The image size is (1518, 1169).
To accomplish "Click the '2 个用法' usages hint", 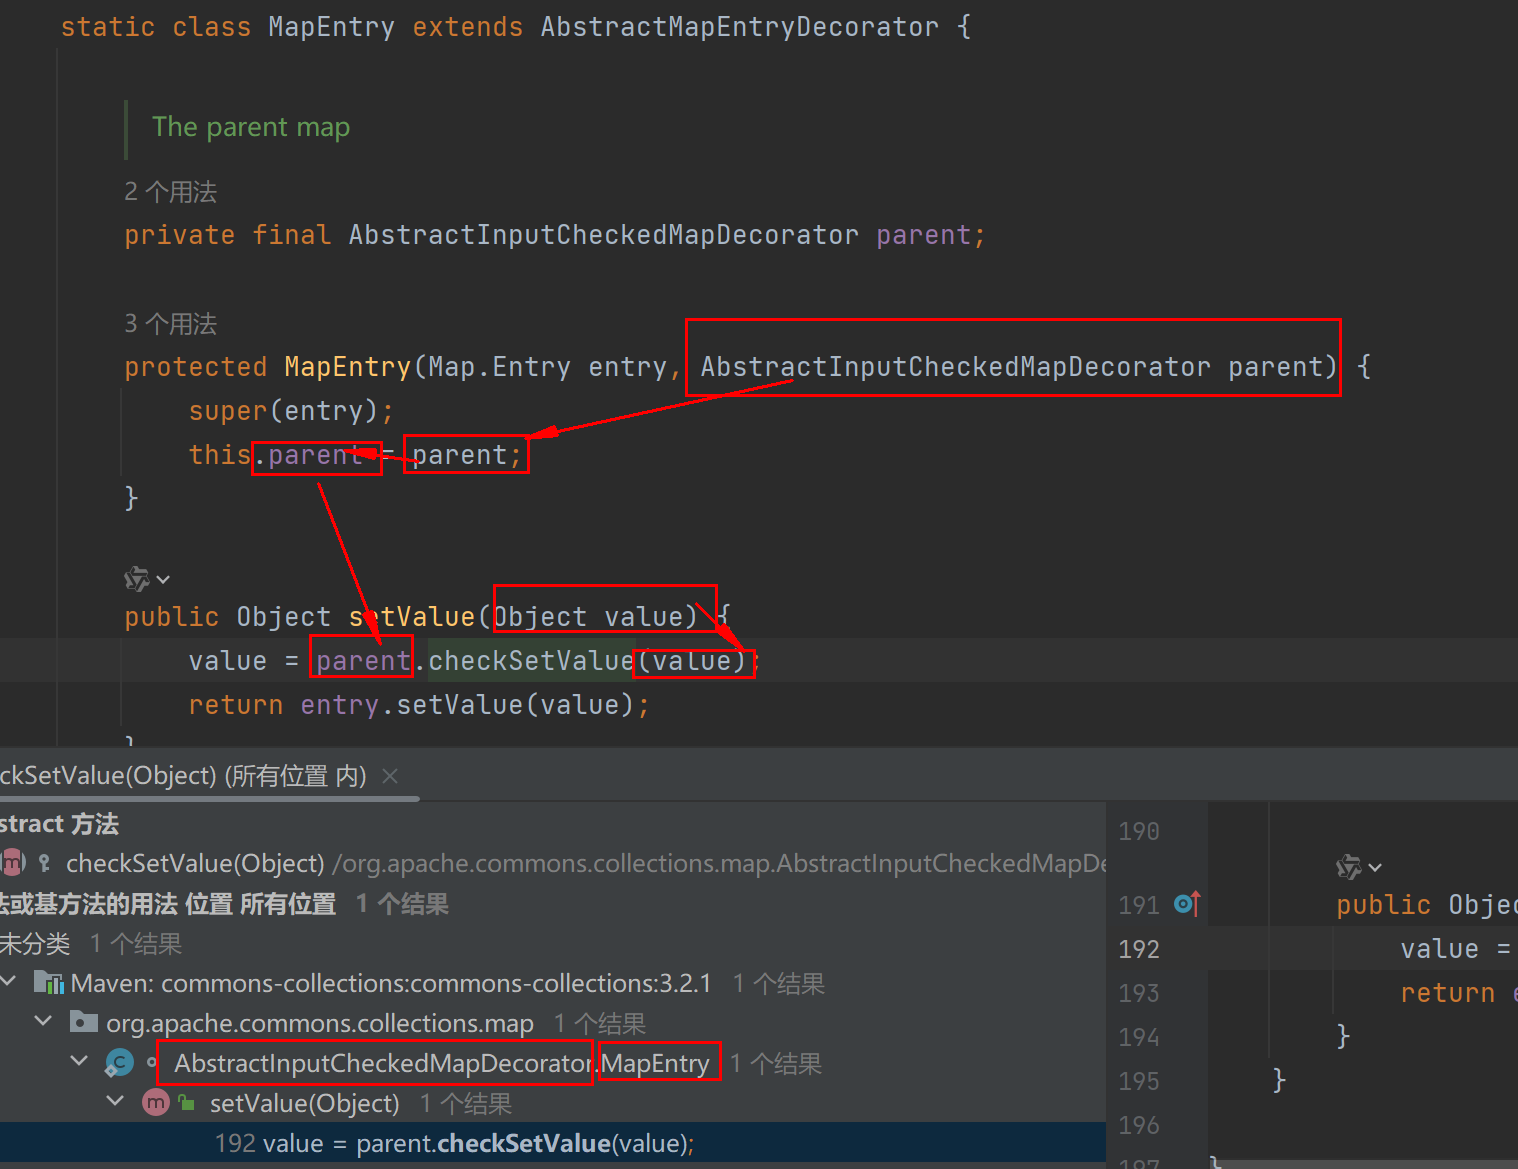I will click(170, 192).
